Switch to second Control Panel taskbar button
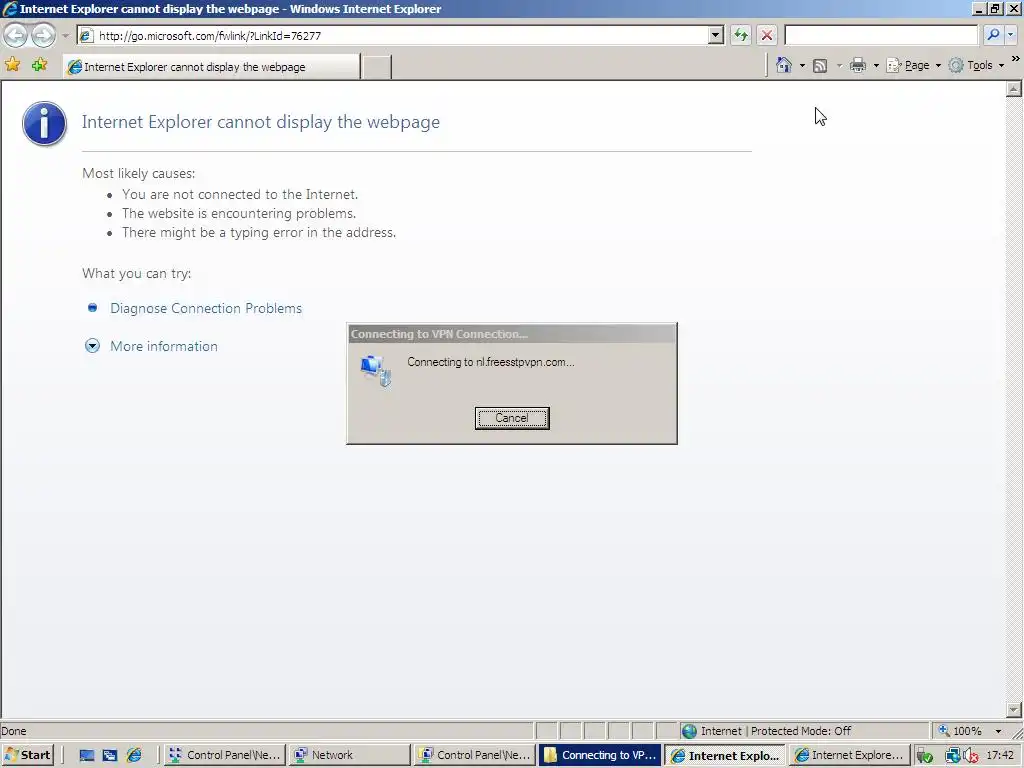This screenshot has width=1024, height=768. [474, 755]
